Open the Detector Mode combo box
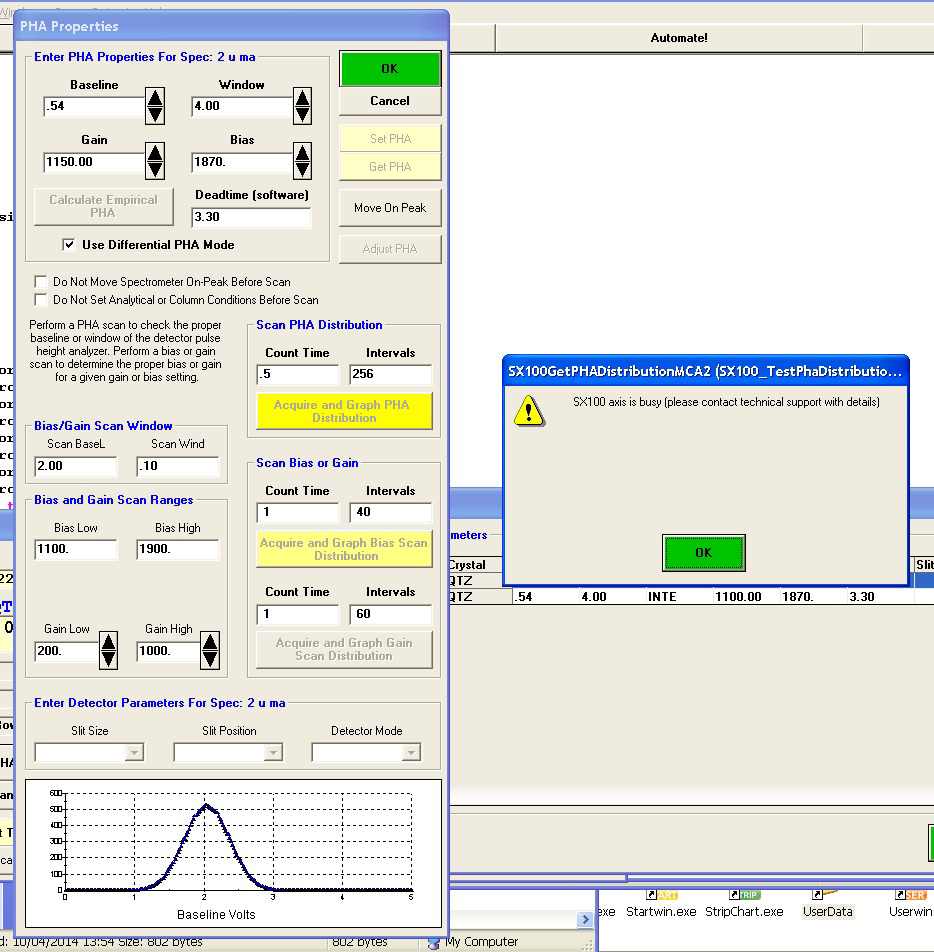The height and width of the screenshot is (952, 934). (411, 753)
